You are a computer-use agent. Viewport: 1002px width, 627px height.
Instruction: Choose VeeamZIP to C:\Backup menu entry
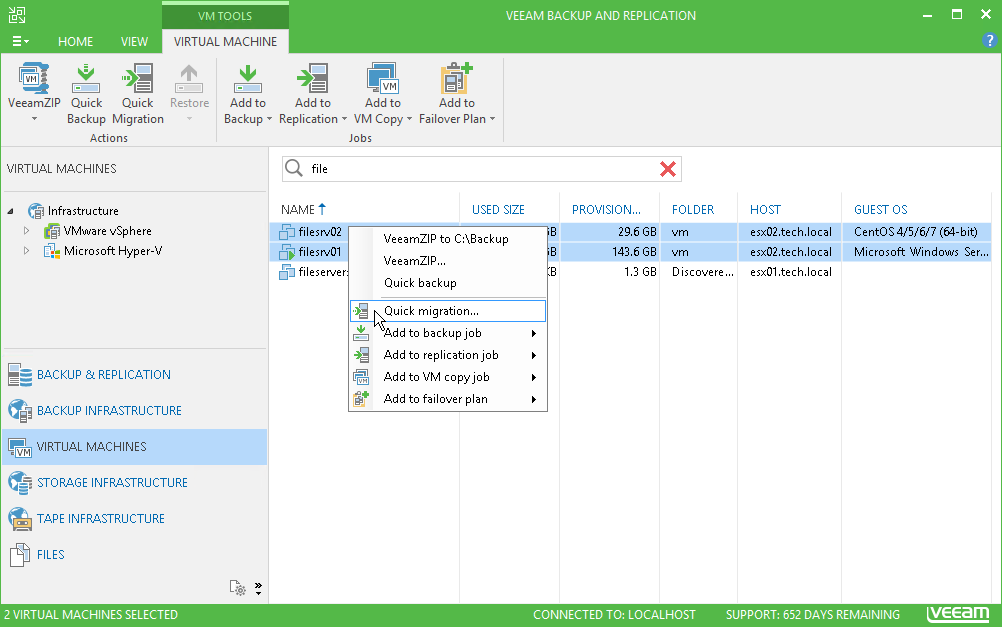click(446, 239)
